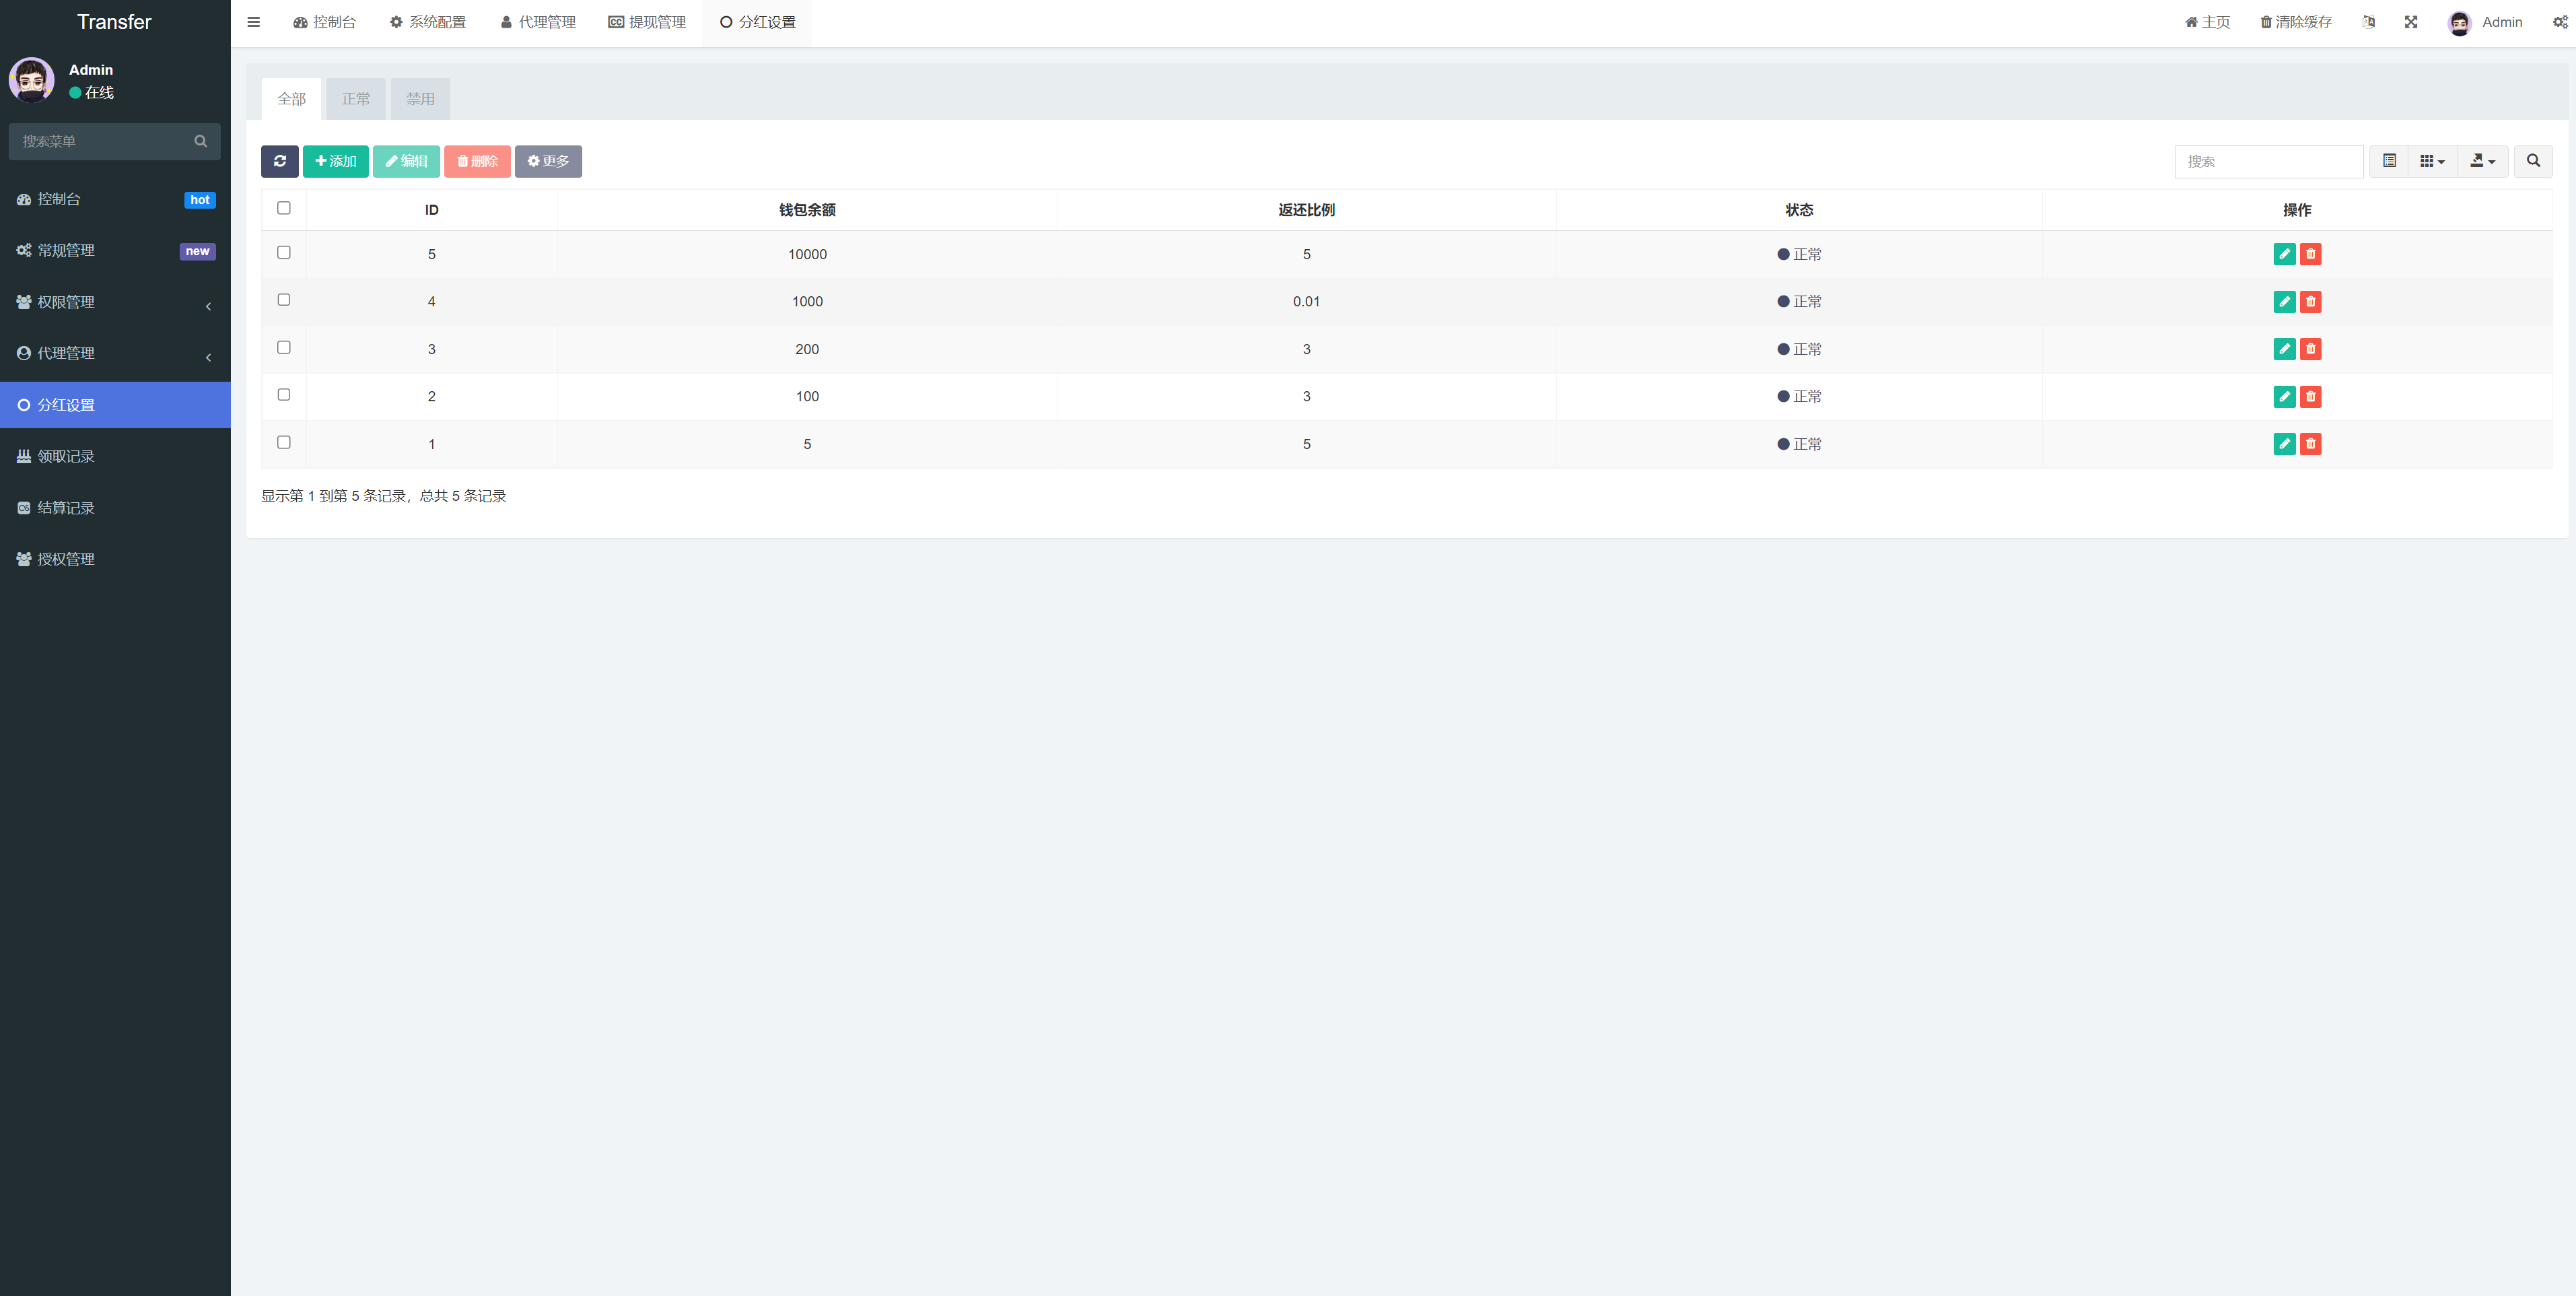Screen dimensions: 2576x1296
Task: Click the 搜索 input field above the table
Action: [x=2268, y=161]
